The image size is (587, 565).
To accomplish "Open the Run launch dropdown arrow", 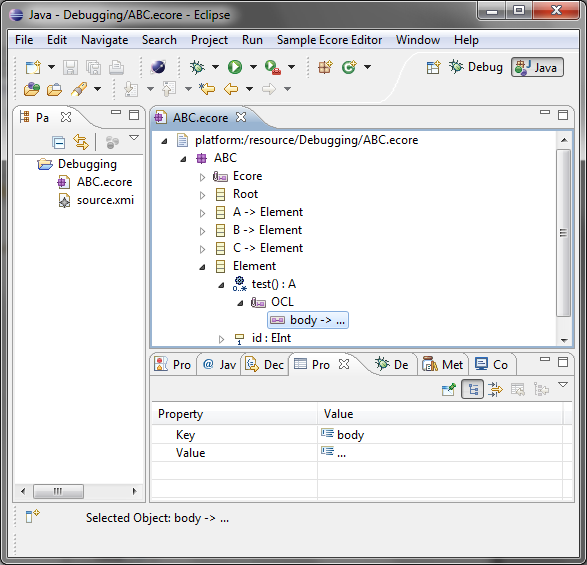I will 253,67.
